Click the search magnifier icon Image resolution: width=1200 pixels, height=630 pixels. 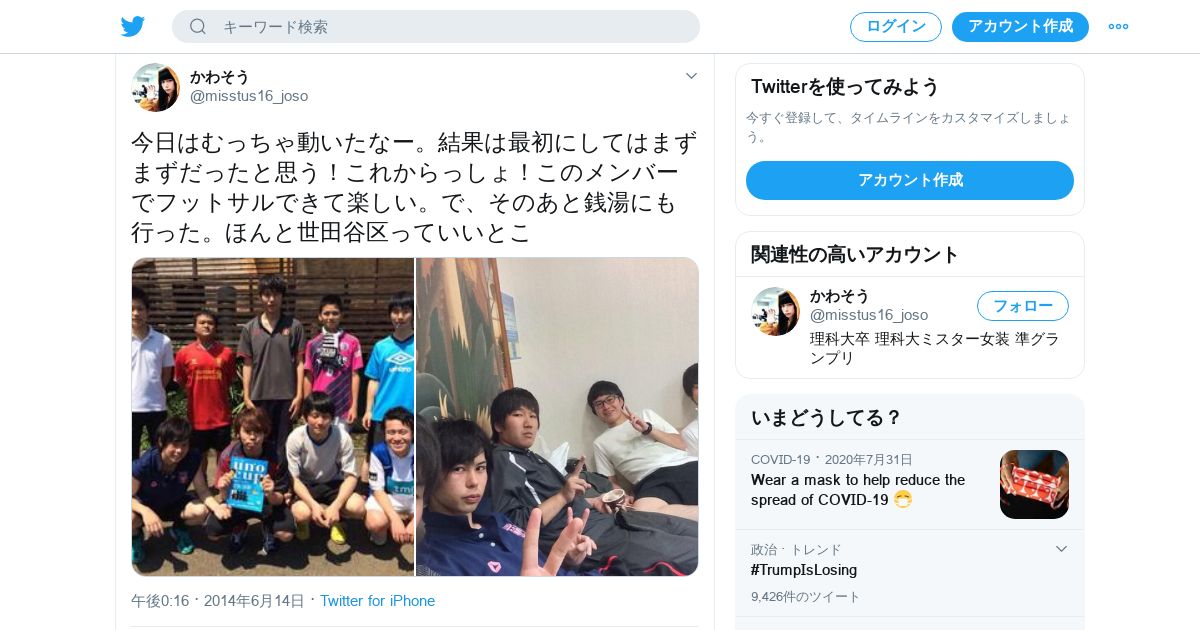click(198, 26)
